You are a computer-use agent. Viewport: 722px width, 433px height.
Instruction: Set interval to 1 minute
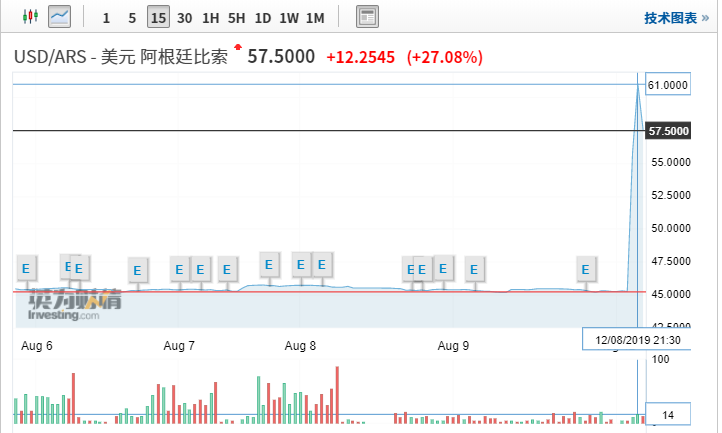click(106, 18)
